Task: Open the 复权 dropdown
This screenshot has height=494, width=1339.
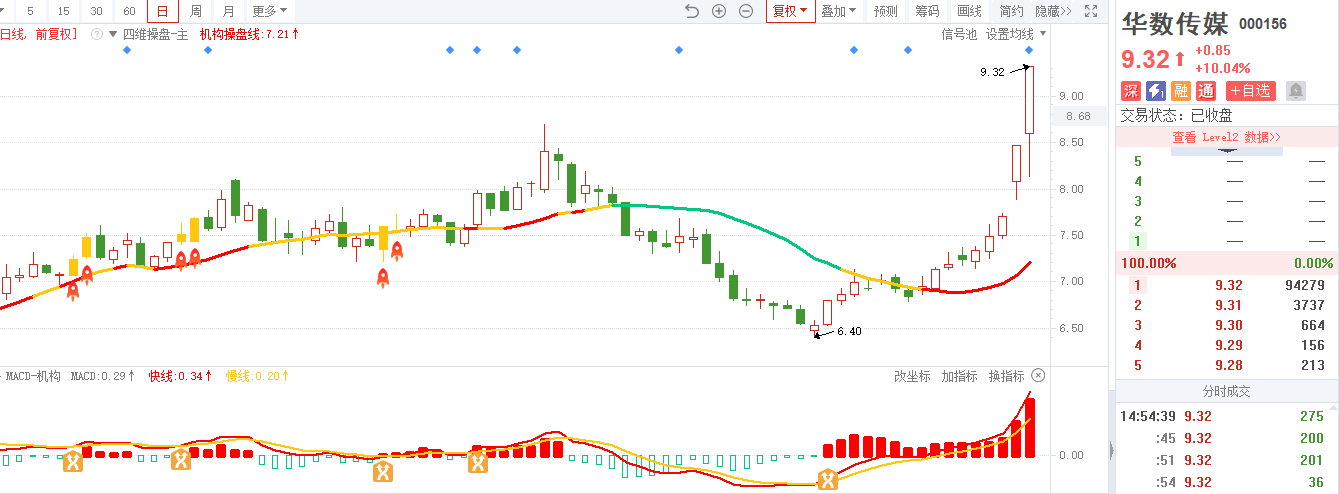Action: click(788, 11)
